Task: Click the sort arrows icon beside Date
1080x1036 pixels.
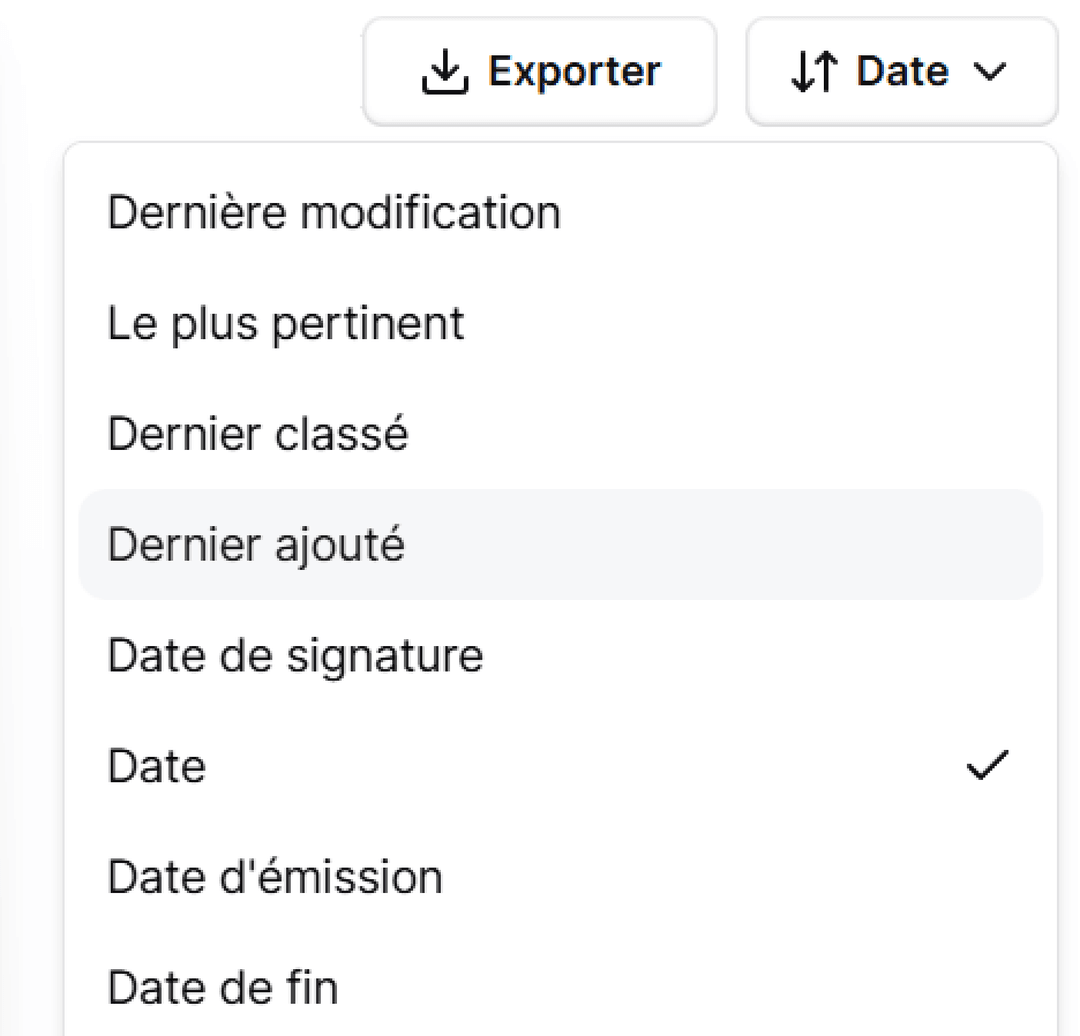Action: point(813,72)
